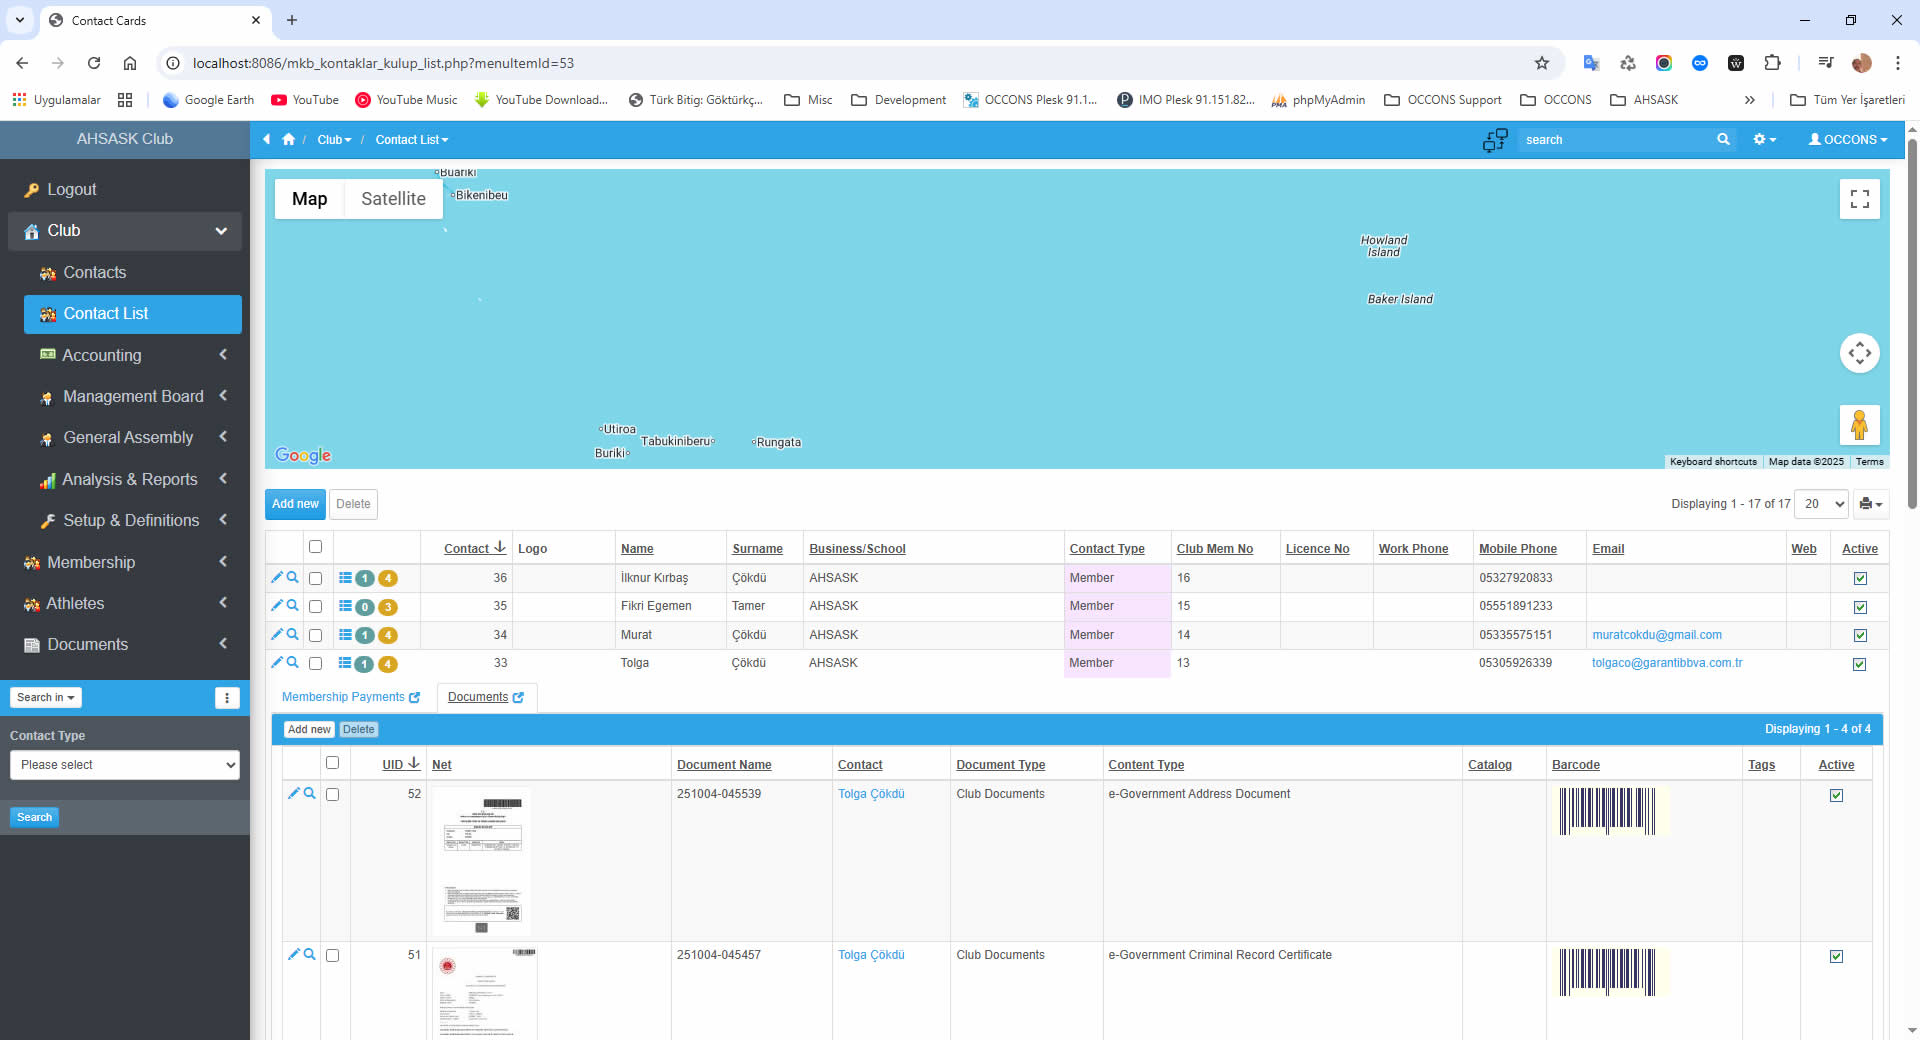Switch map to Satellite view
The image size is (1920, 1040).
pyautogui.click(x=393, y=199)
